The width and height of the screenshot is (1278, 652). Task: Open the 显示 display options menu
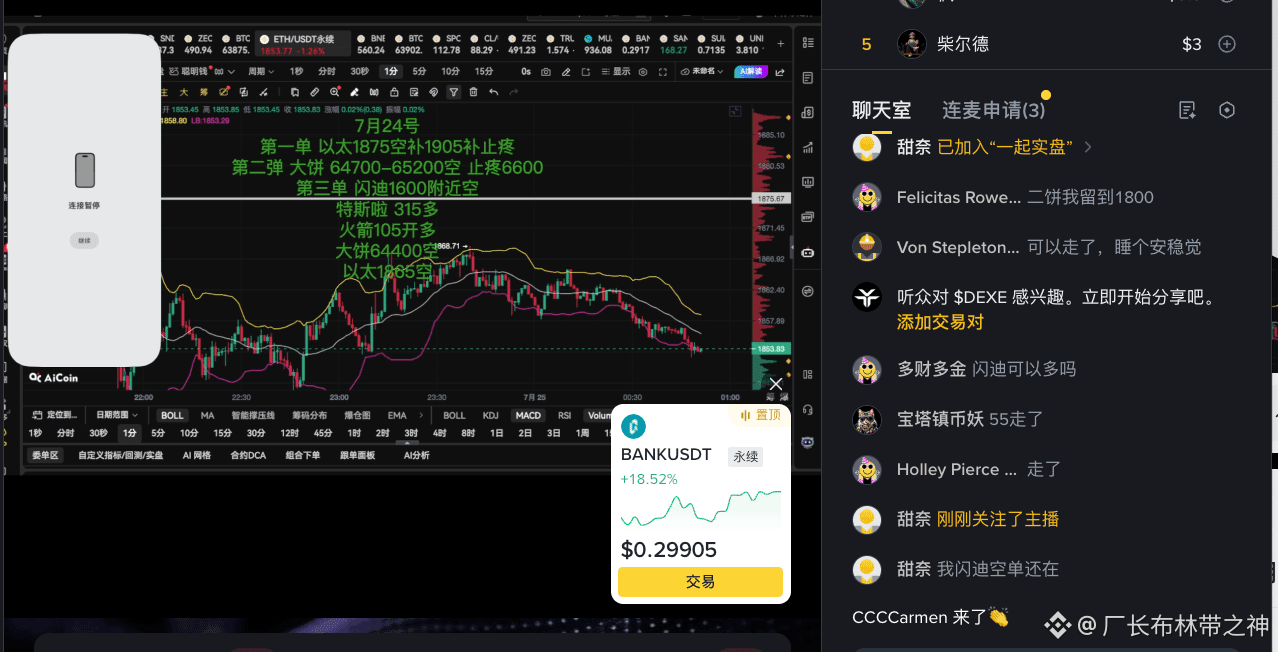pyautogui.click(x=616, y=72)
